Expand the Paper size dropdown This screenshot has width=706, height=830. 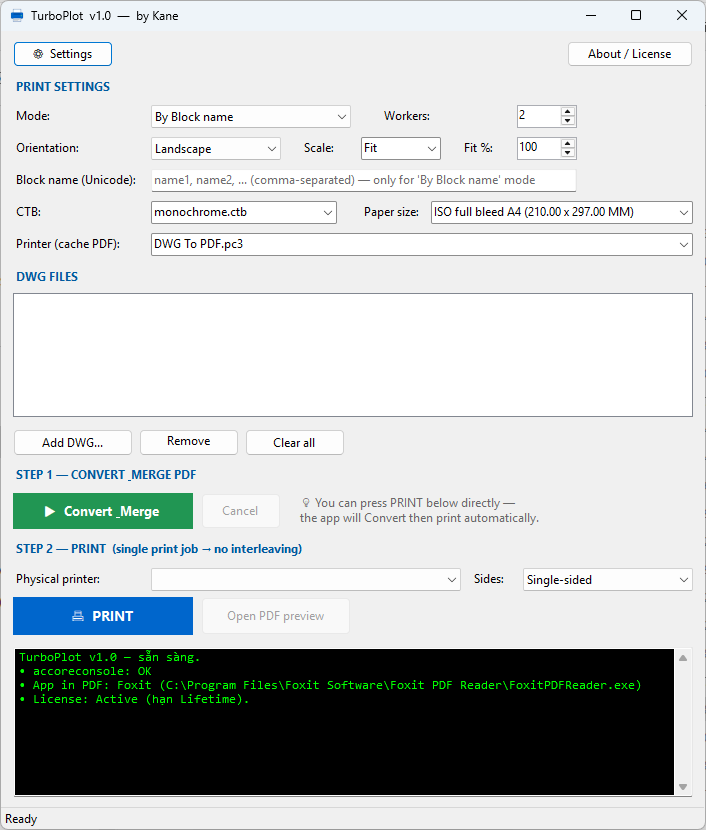[x=562, y=212]
